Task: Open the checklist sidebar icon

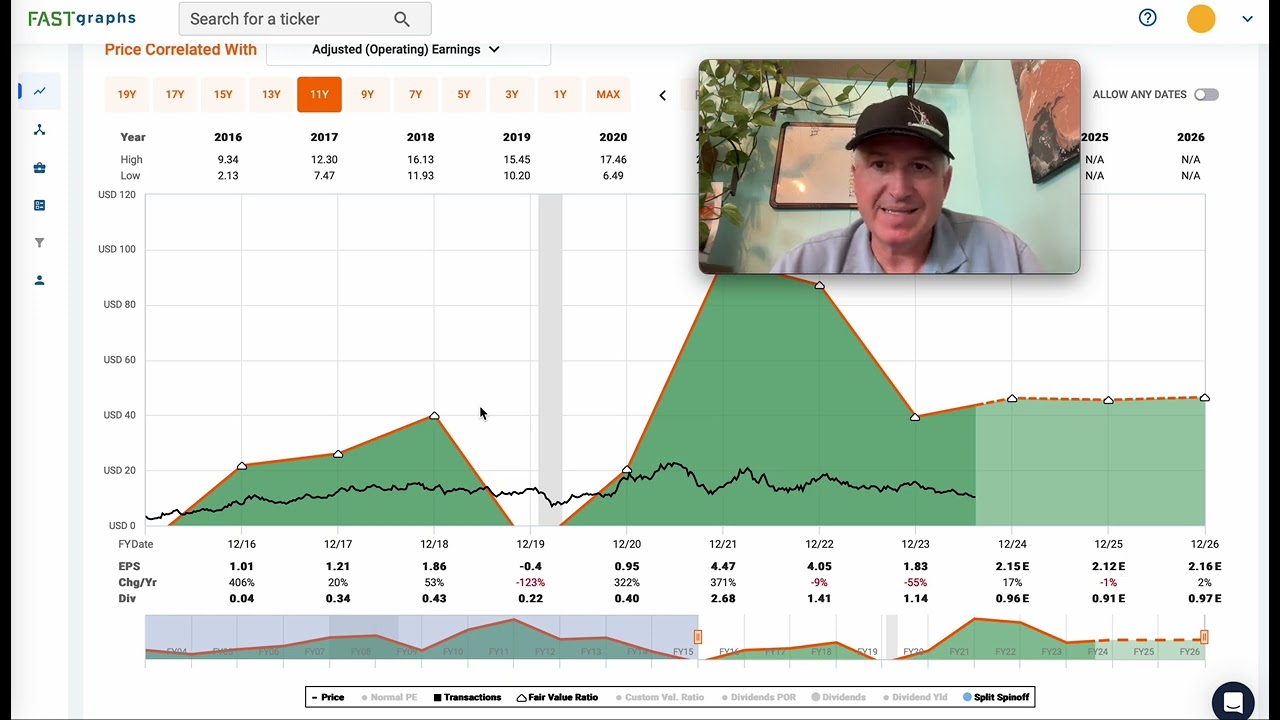Action: [40, 205]
